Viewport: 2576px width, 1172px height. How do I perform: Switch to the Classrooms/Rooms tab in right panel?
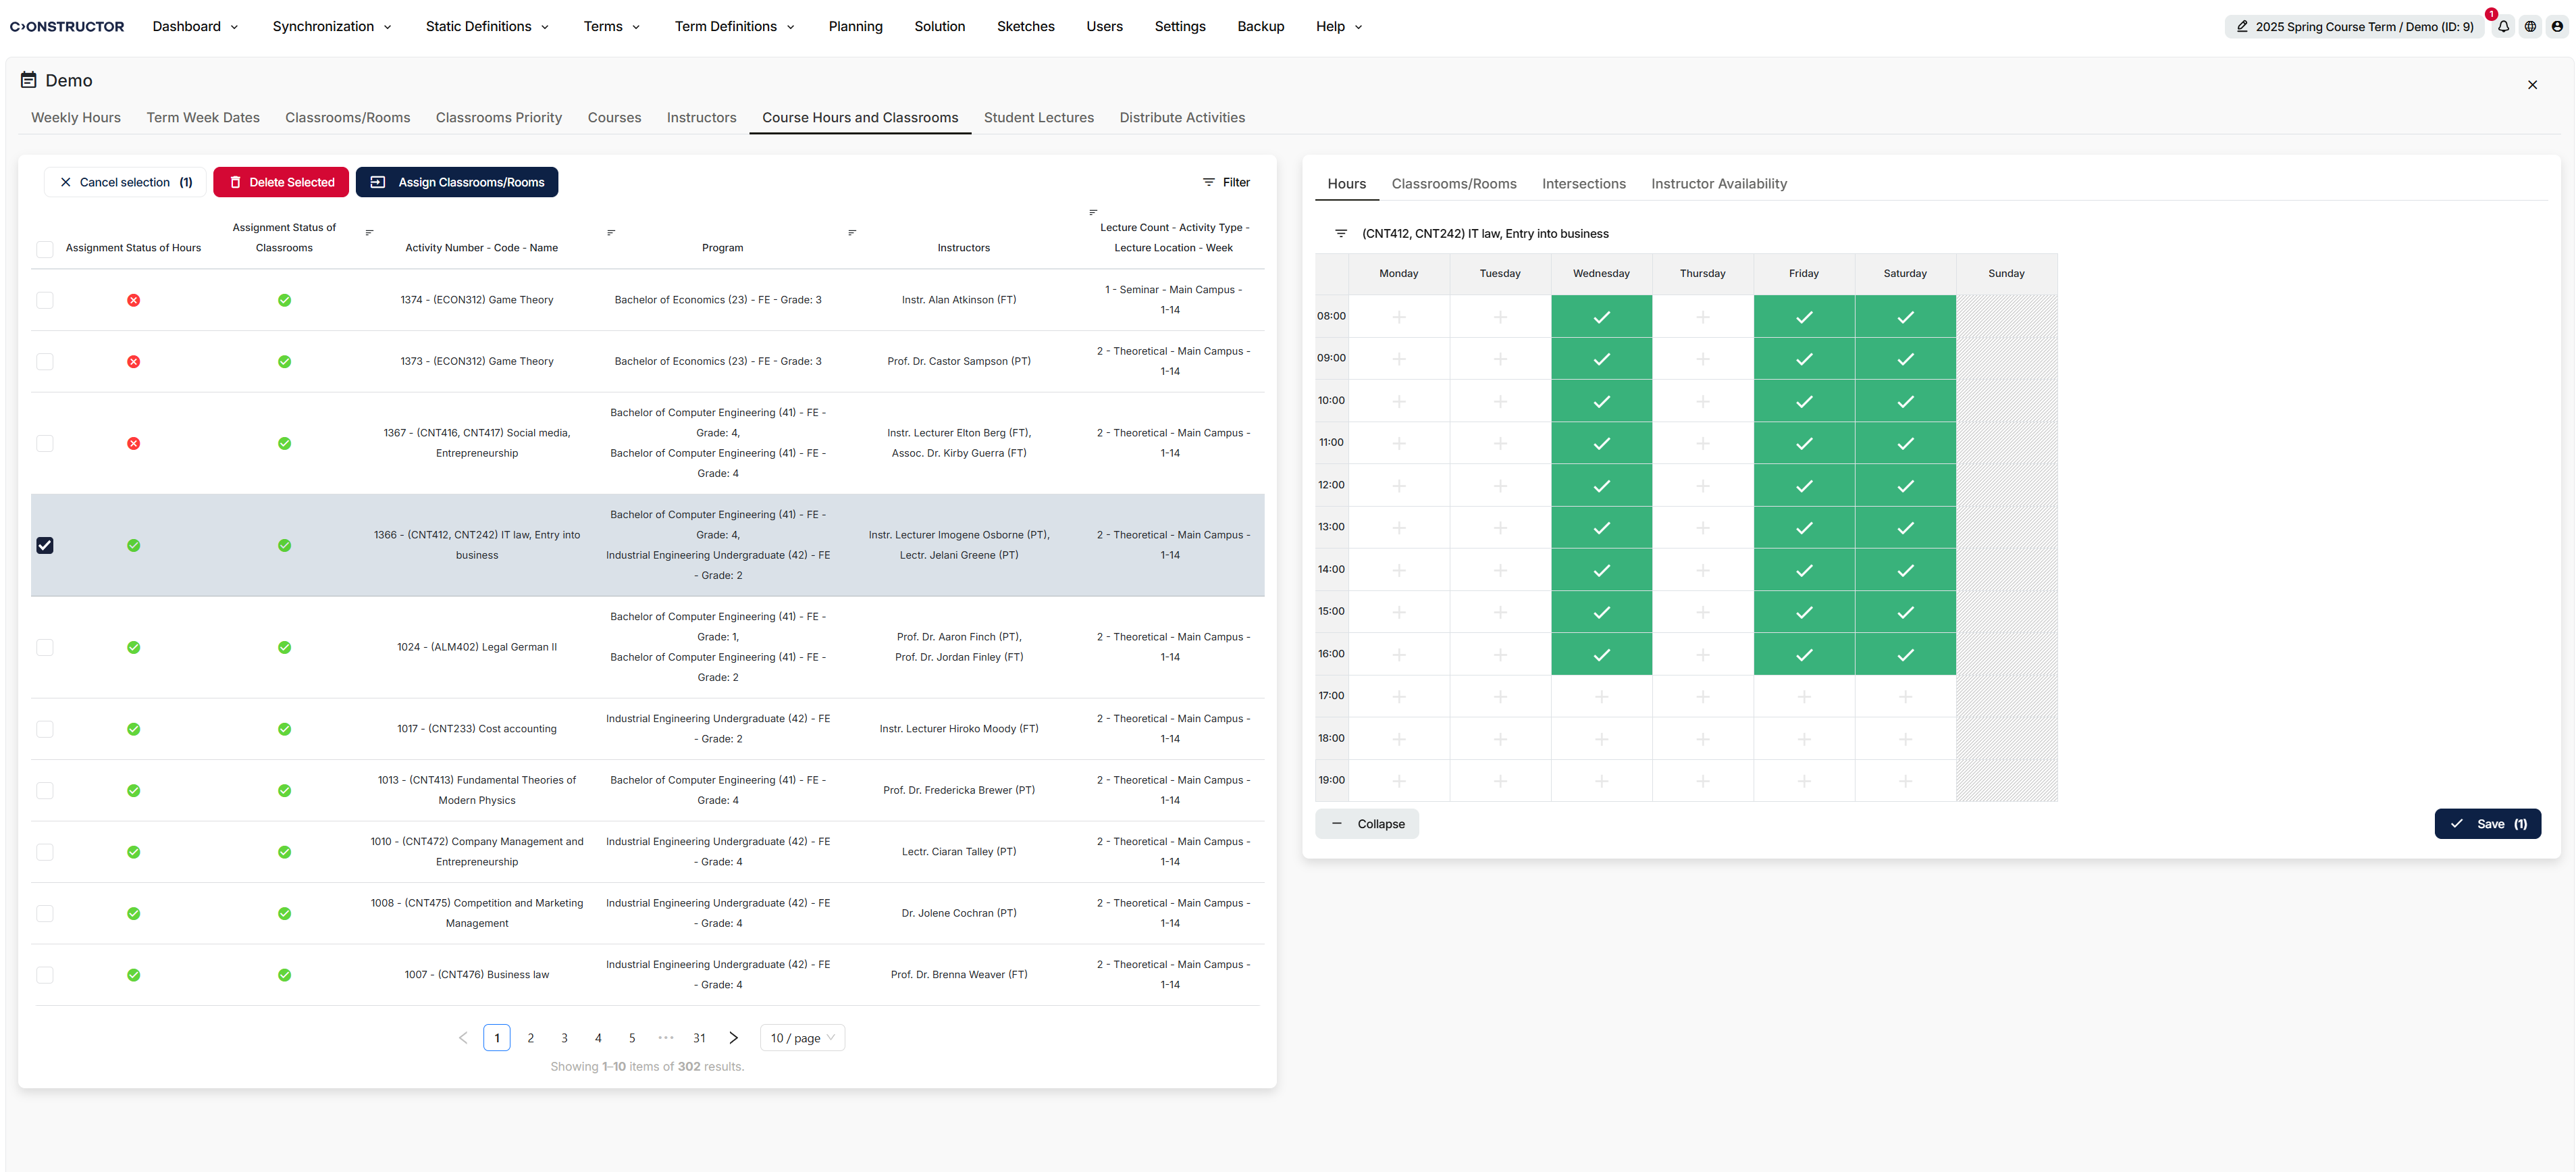pyautogui.click(x=1453, y=184)
